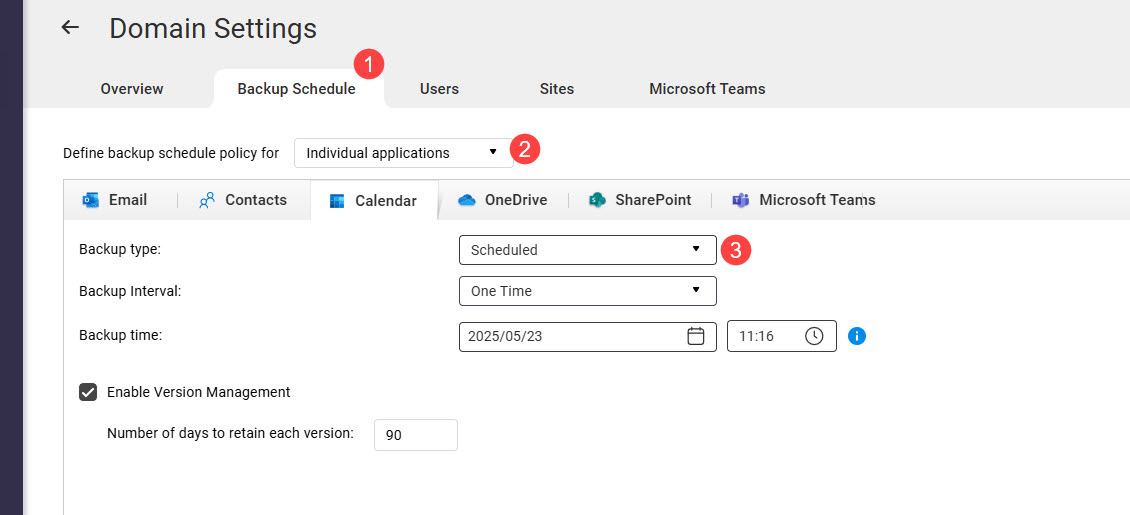1130x515 pixels.
Task: Click the OneDrive cloud icon
Action: coord(467,200)
